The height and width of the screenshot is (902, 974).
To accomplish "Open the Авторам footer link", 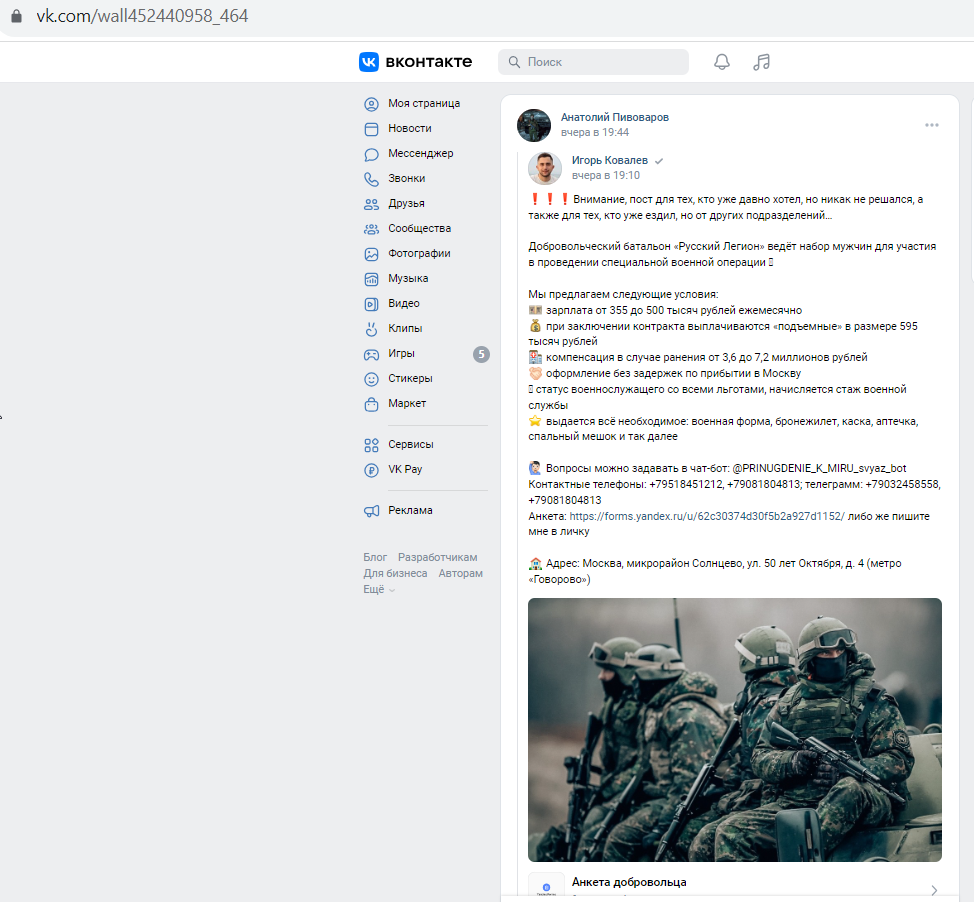I will click(460, 573).
